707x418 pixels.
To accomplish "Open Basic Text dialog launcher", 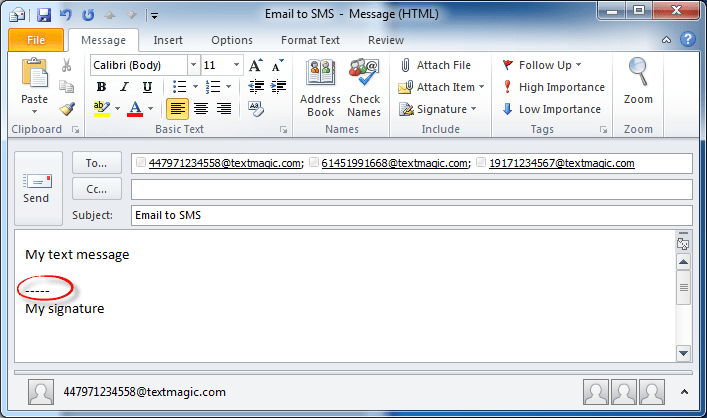I will [x=283, y=130].
